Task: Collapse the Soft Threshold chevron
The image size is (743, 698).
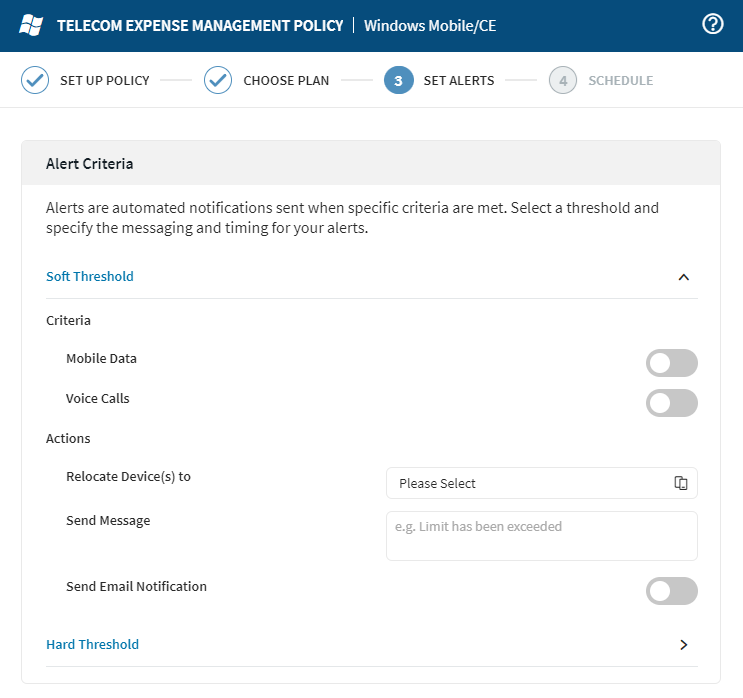Action: tap(684, 277)
